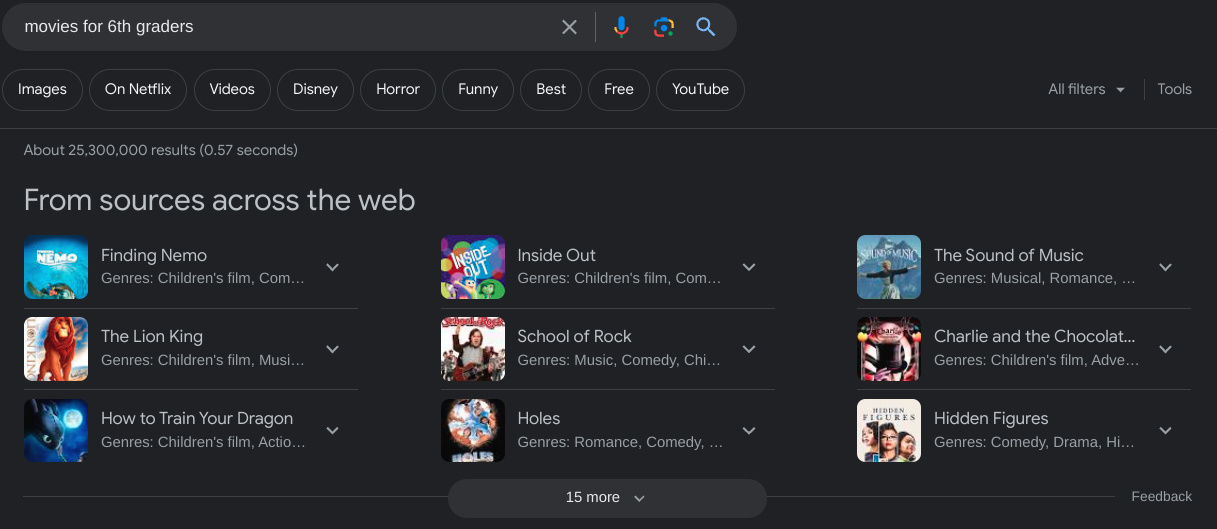Select the Images filter chip
This screenshot has width=1217, height=529.
point(42,89)
